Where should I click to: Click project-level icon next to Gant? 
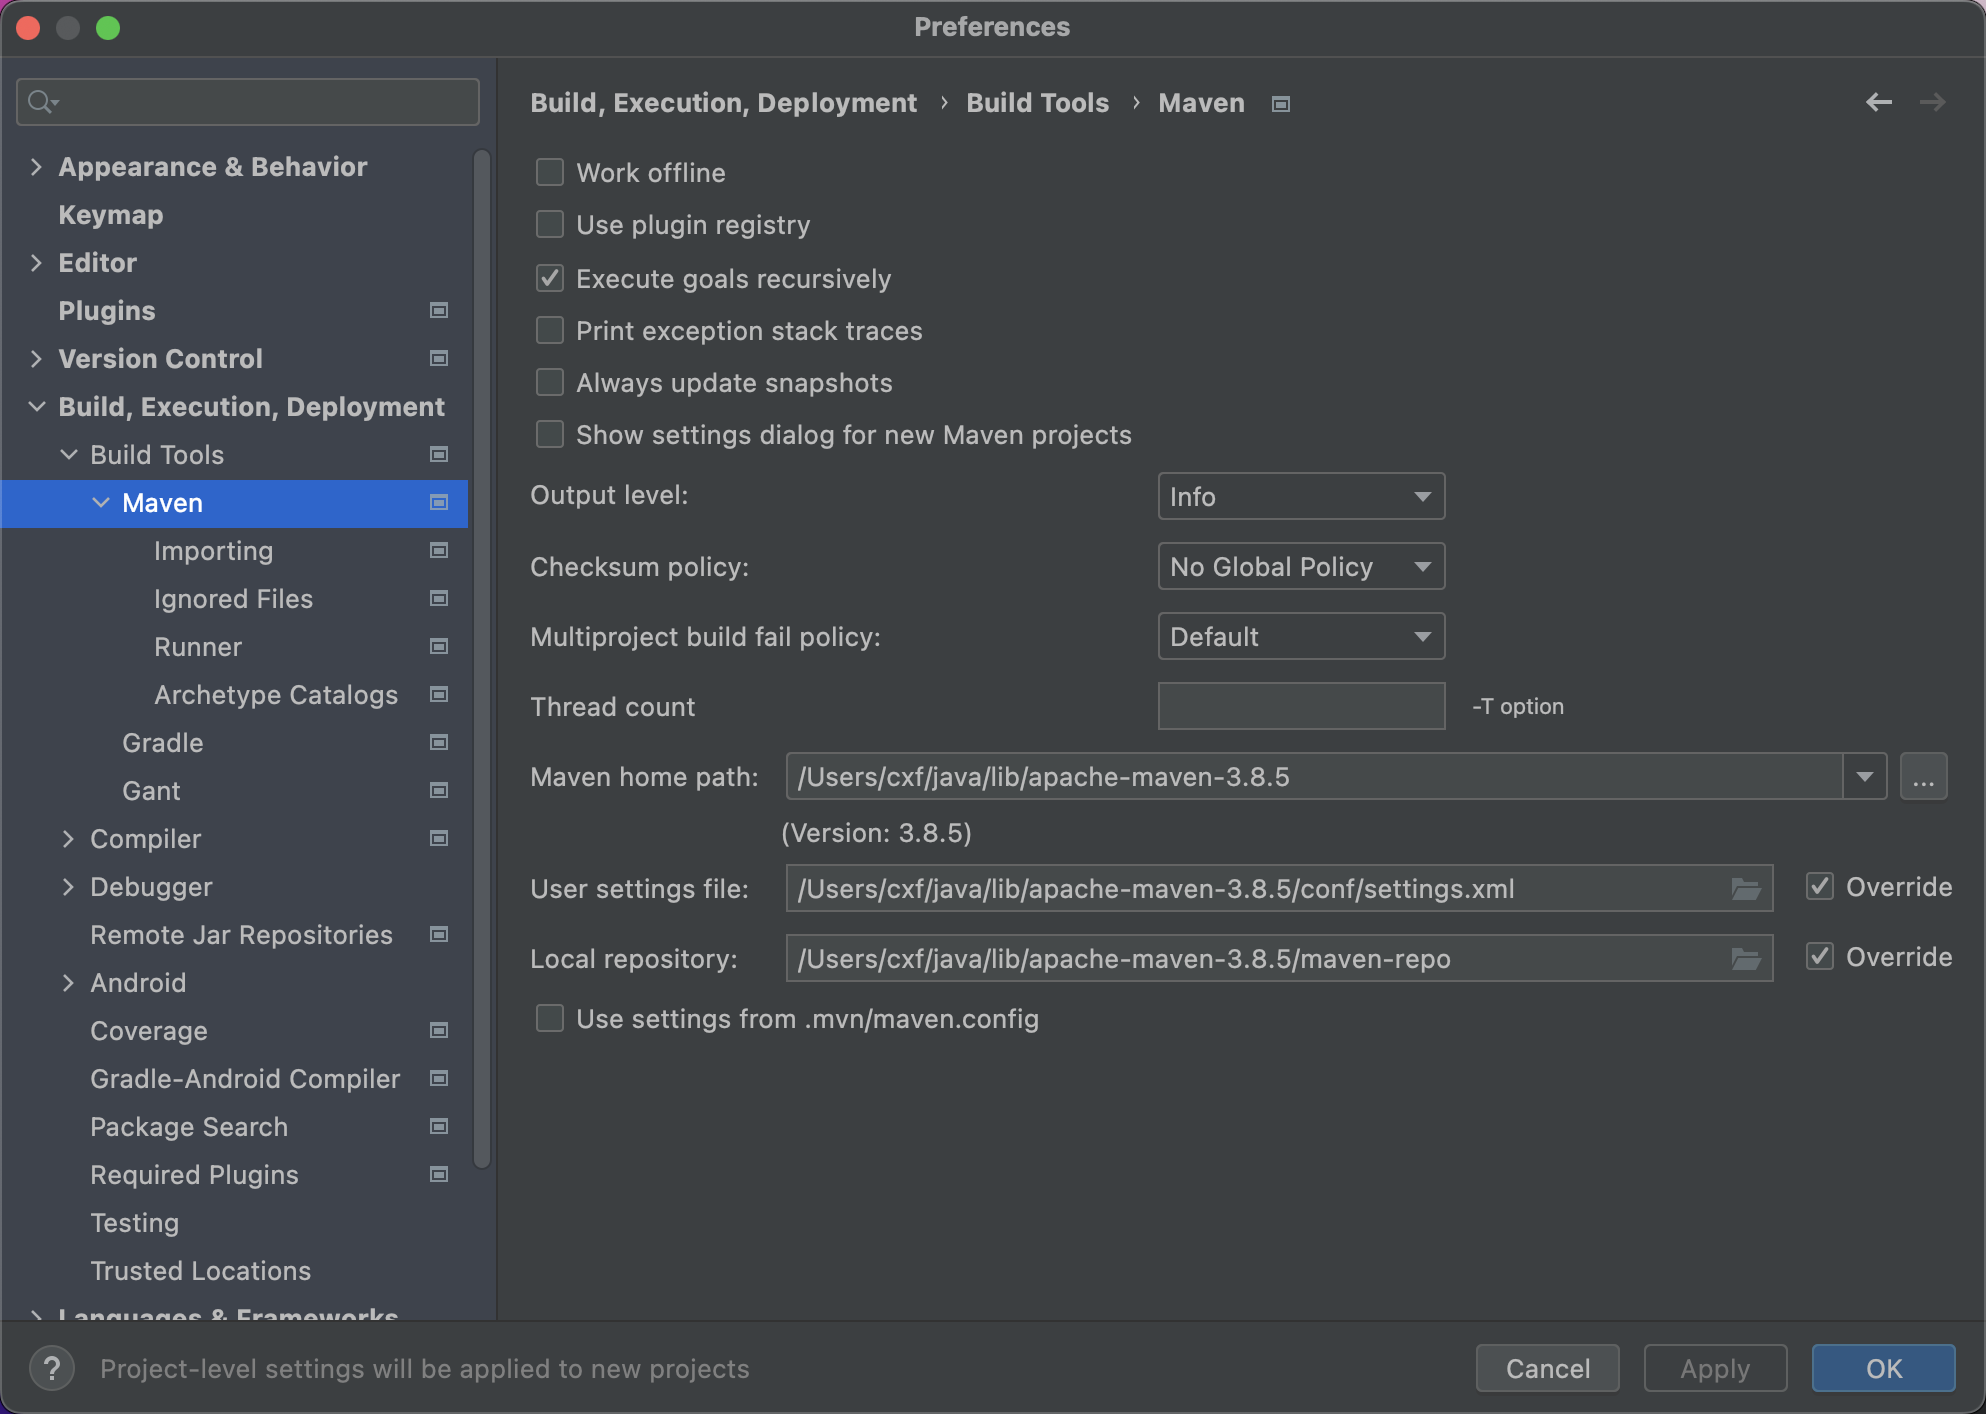pyautogui.click(x=438, y=790)
